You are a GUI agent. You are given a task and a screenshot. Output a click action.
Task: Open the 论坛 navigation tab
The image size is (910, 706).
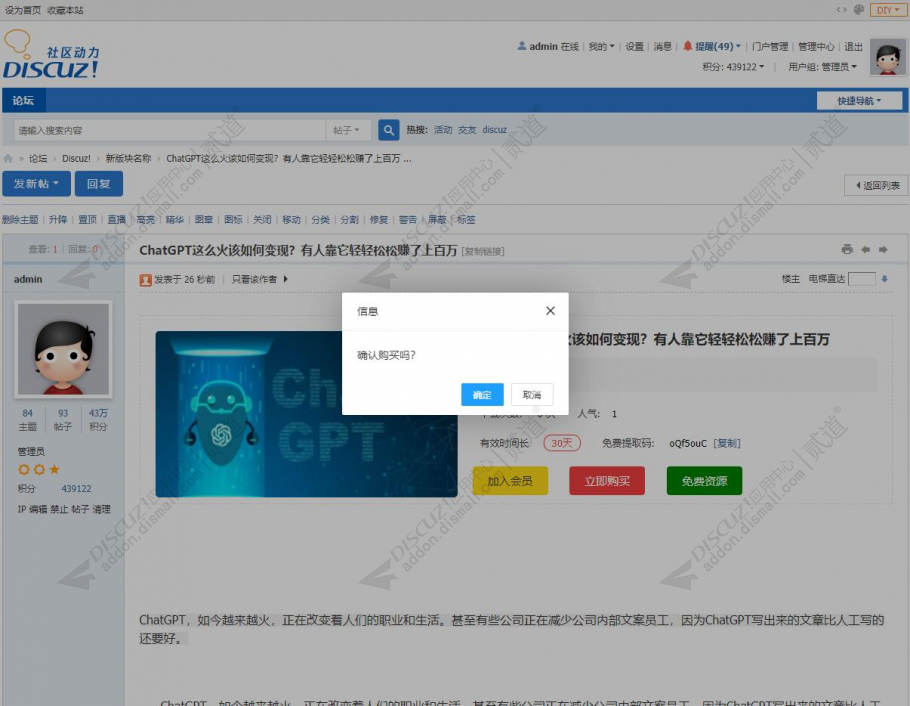[x=23, y=100]
